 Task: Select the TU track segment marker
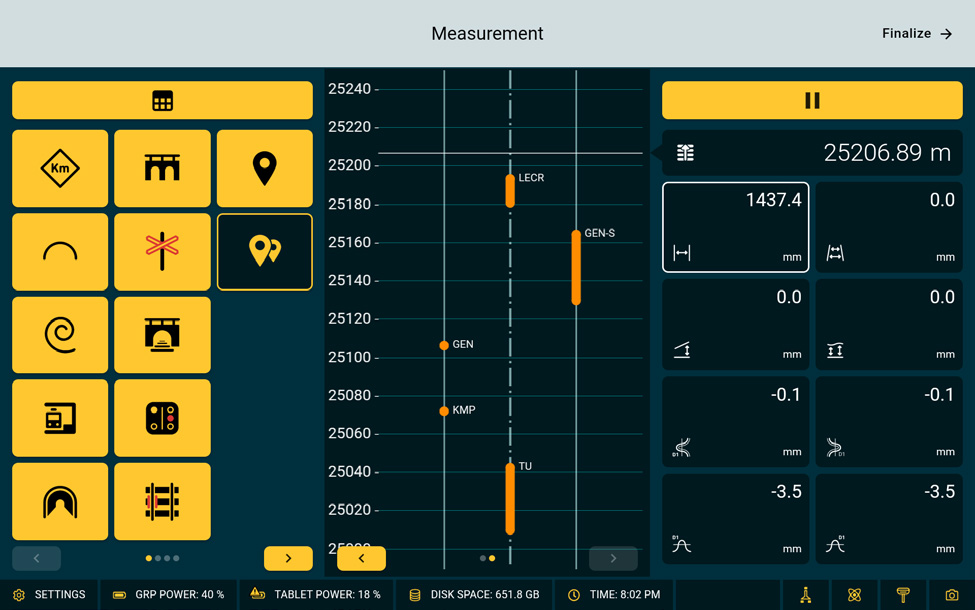(x=510, y=499)
